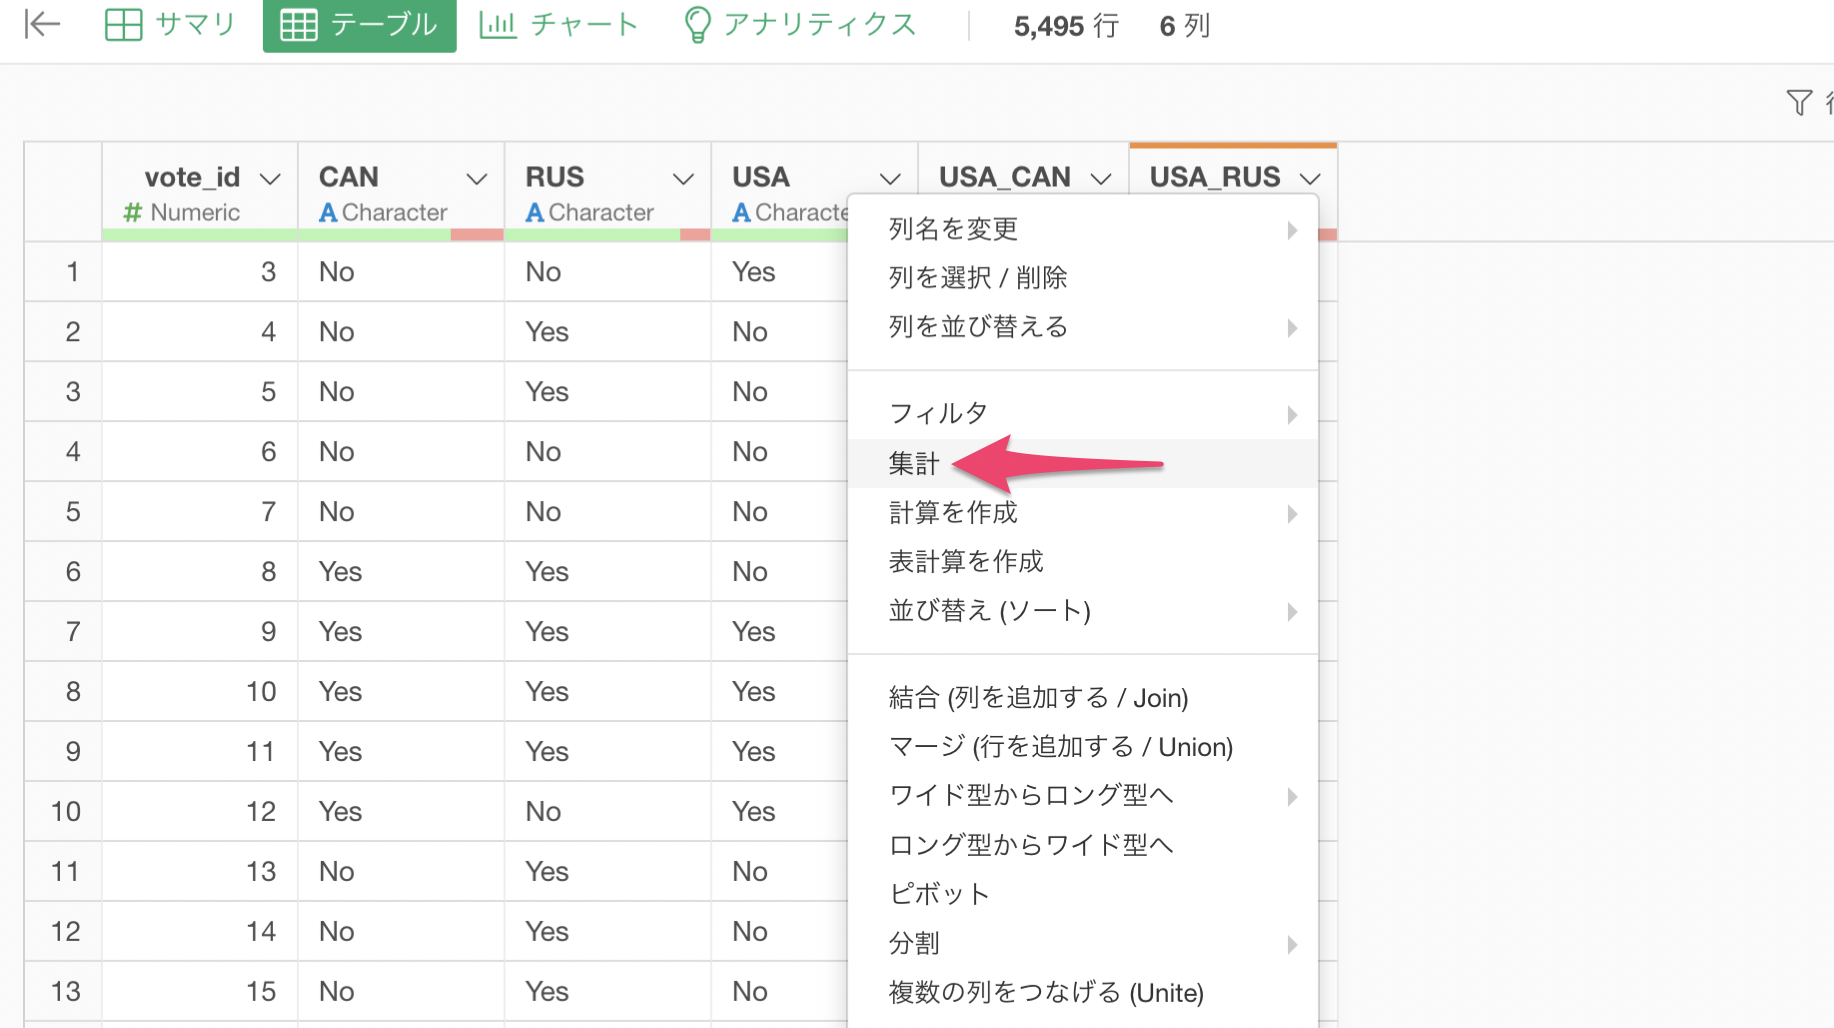Image resolution: width=1834 pixels, height=1028 pixels.
Task: Select row number 1 header
Action: tap(63, 271)
